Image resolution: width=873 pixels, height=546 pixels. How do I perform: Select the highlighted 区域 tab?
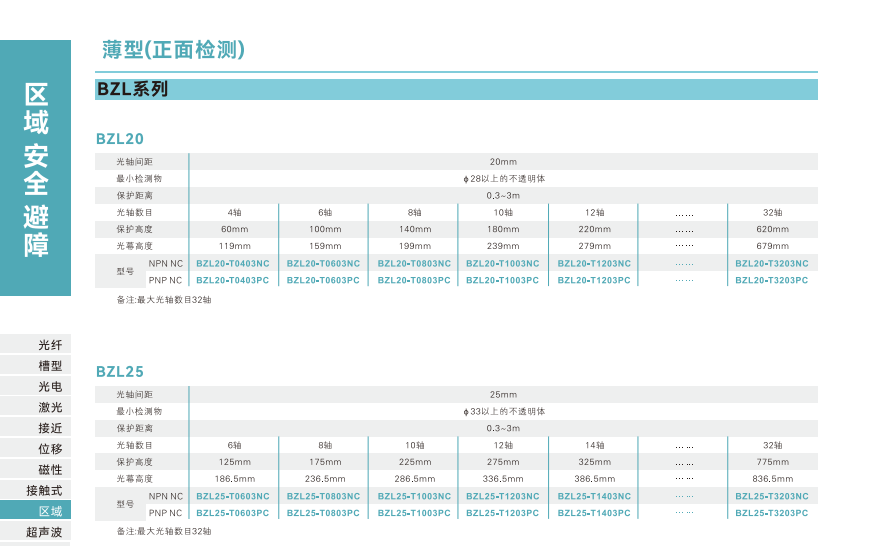(x=50, y=512)
